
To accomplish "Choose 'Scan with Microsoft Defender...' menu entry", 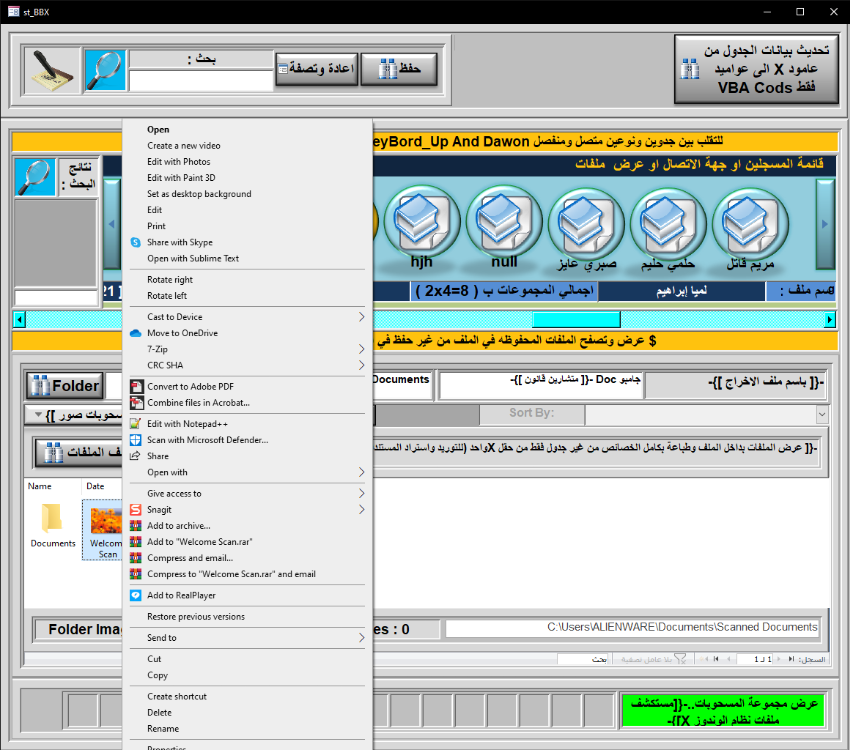I will [207, 440].
